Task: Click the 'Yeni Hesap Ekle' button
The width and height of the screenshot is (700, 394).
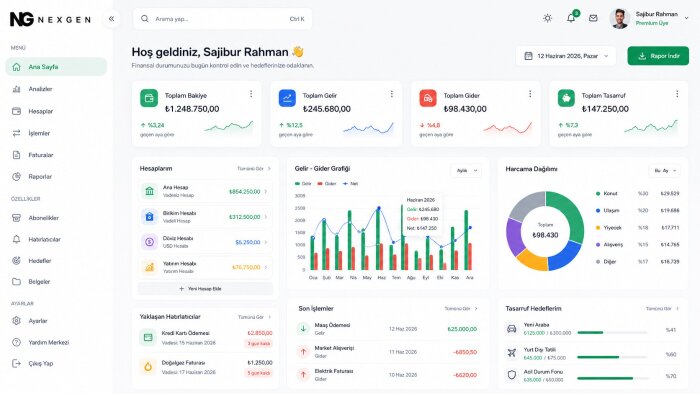Action: coord(205,289)
